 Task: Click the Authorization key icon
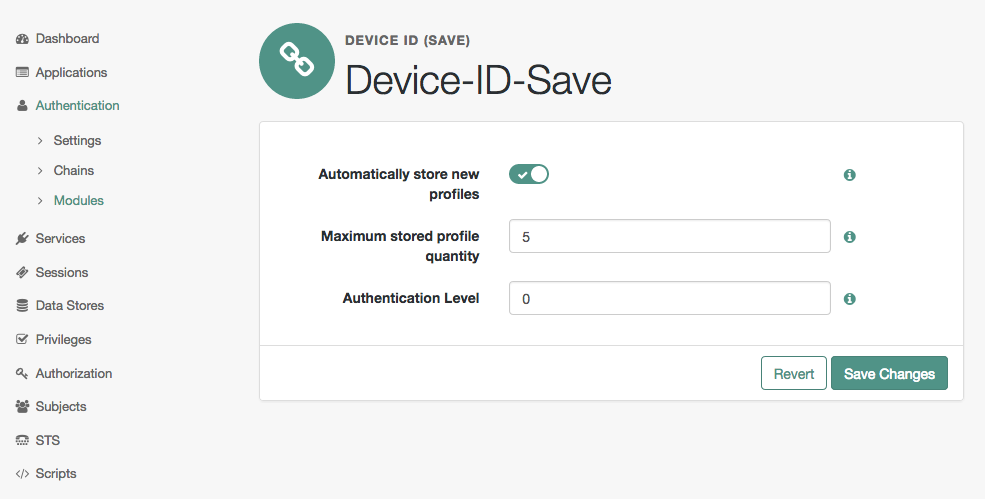click(22, 373)
